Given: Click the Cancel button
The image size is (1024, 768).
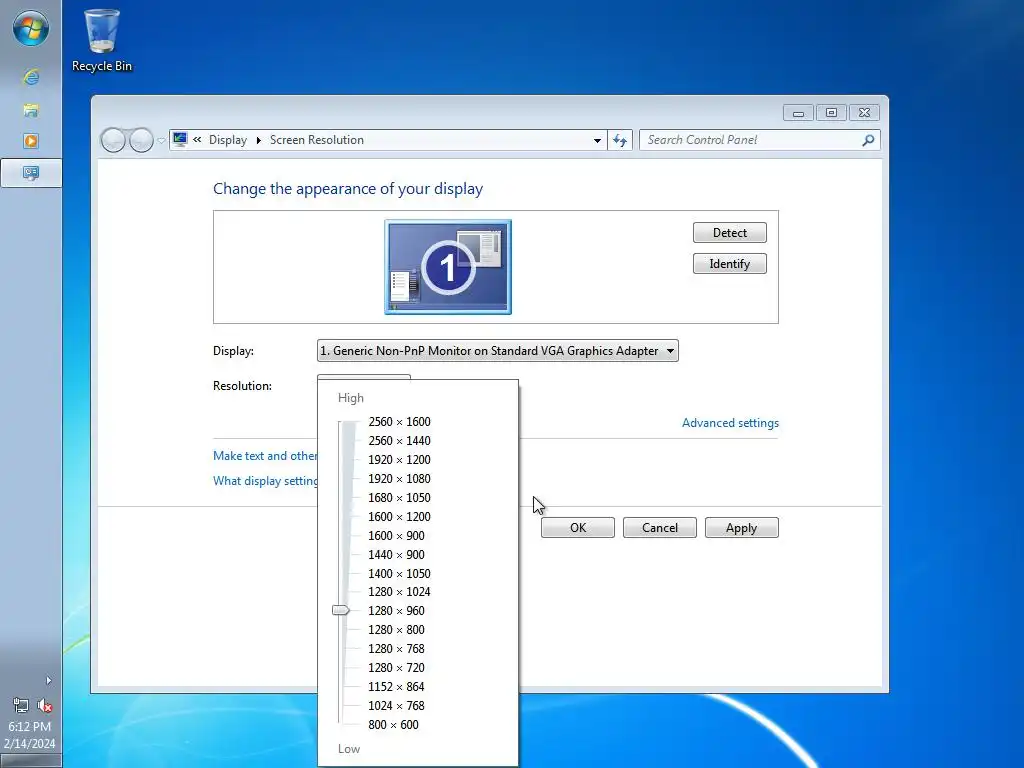Looking at the screenshot, I should click(660, 528).
